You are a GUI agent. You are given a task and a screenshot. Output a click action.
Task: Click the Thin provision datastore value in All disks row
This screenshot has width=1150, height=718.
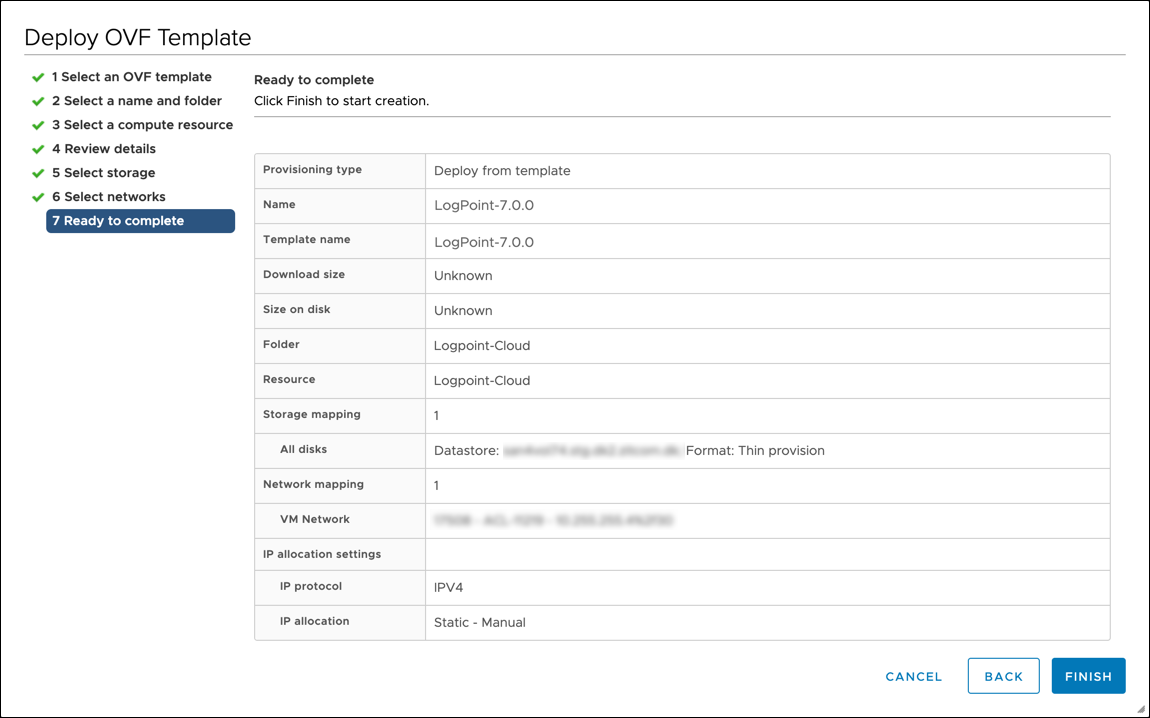629,451
